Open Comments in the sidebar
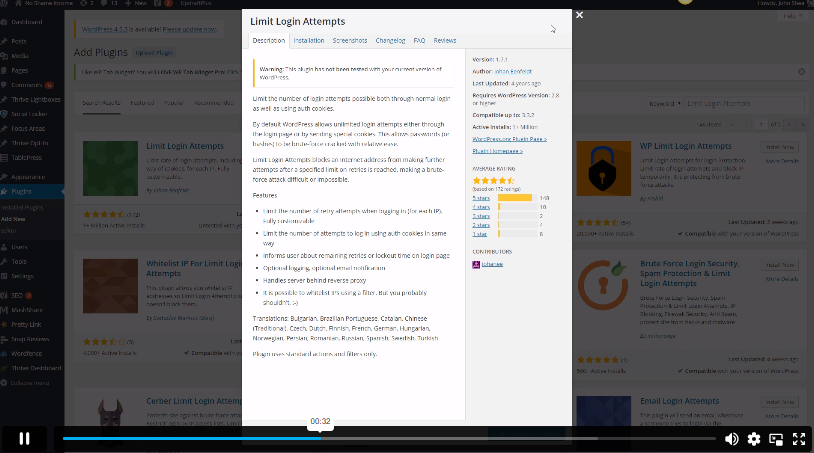This screenshot has width=814, height=453. 26,85
